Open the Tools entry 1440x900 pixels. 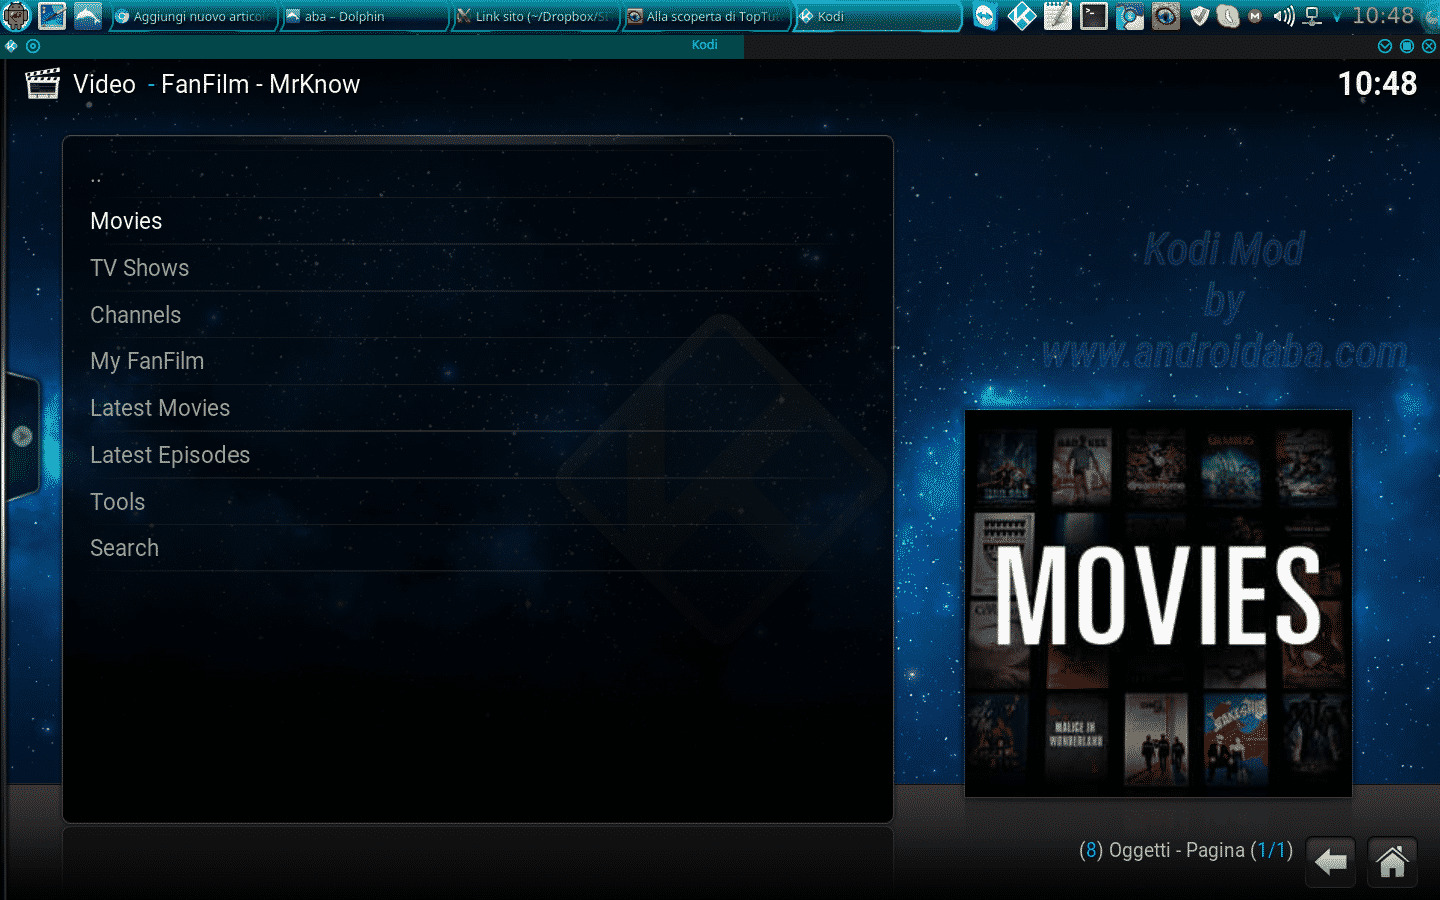tap(478, 502)
